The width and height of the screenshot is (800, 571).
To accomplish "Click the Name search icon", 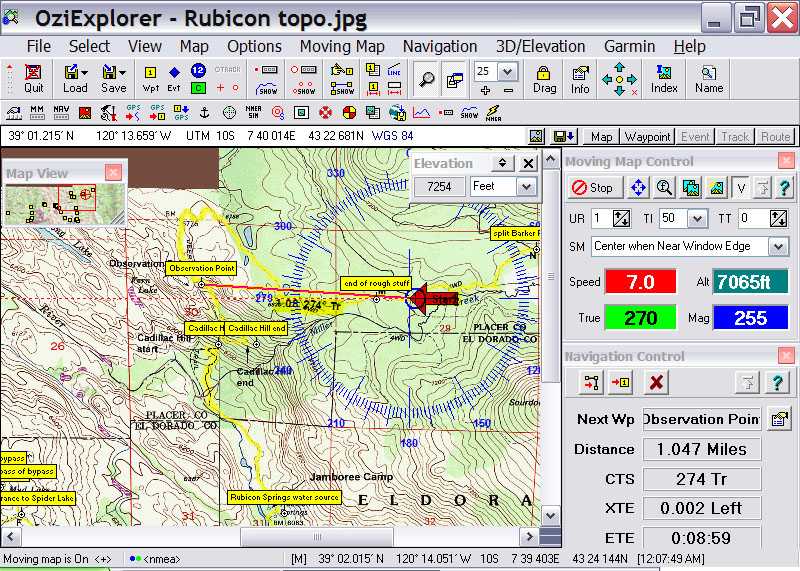I will pyautogui.click(x=709, y=79).
